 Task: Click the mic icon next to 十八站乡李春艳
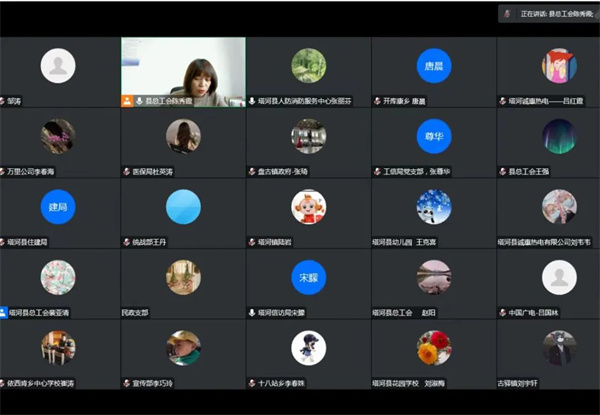pyautogui.click(x=253, y=383)
